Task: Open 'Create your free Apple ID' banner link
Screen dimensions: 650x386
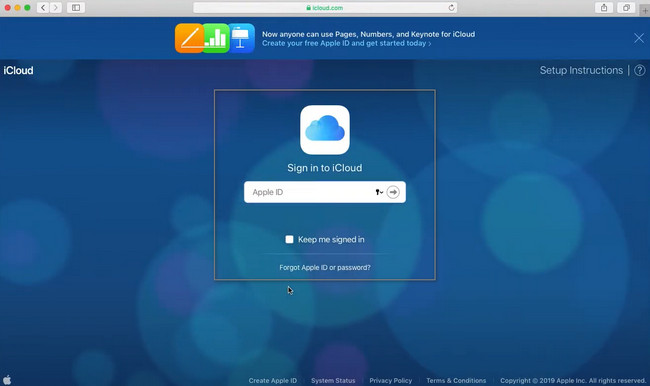Action: click(x=347, y=43)
